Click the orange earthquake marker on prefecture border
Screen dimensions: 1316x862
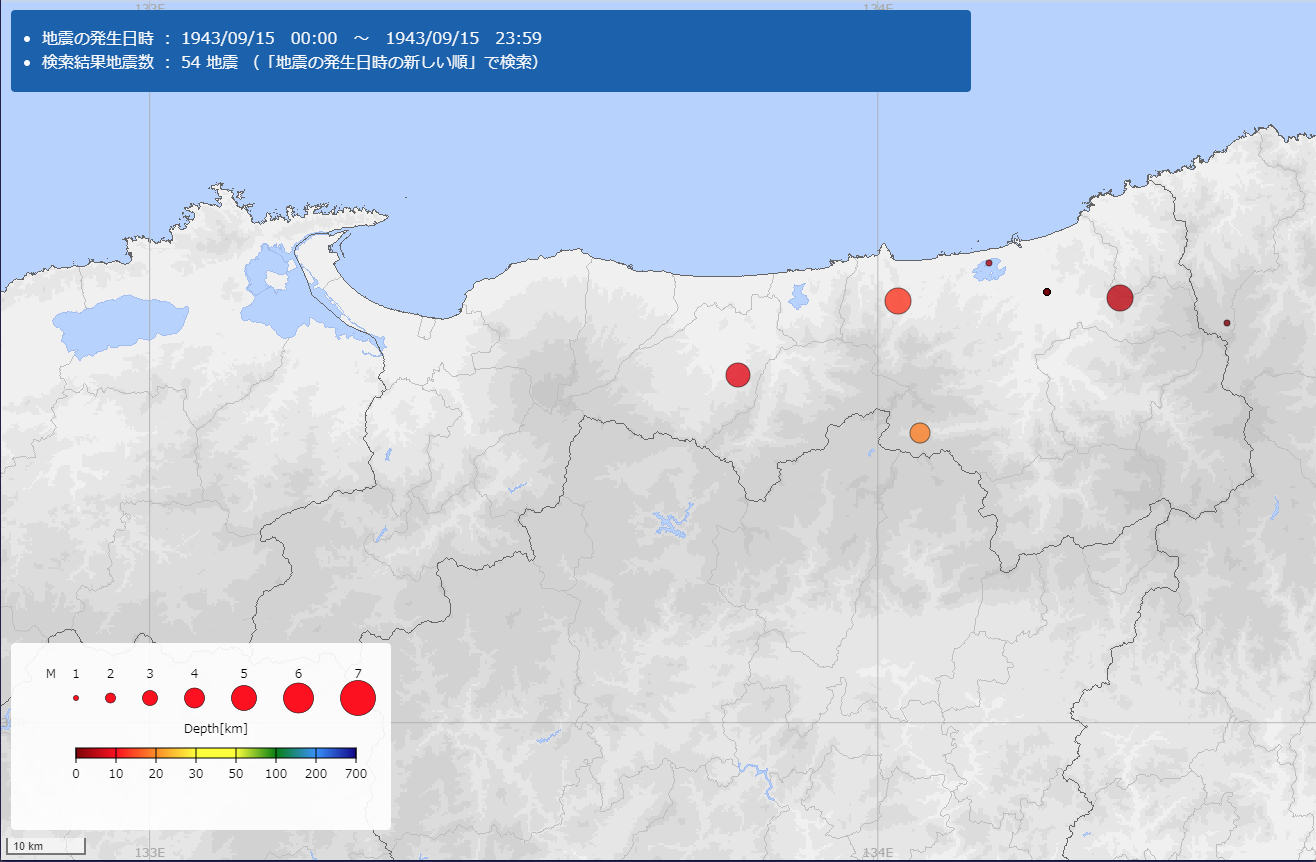920,432
